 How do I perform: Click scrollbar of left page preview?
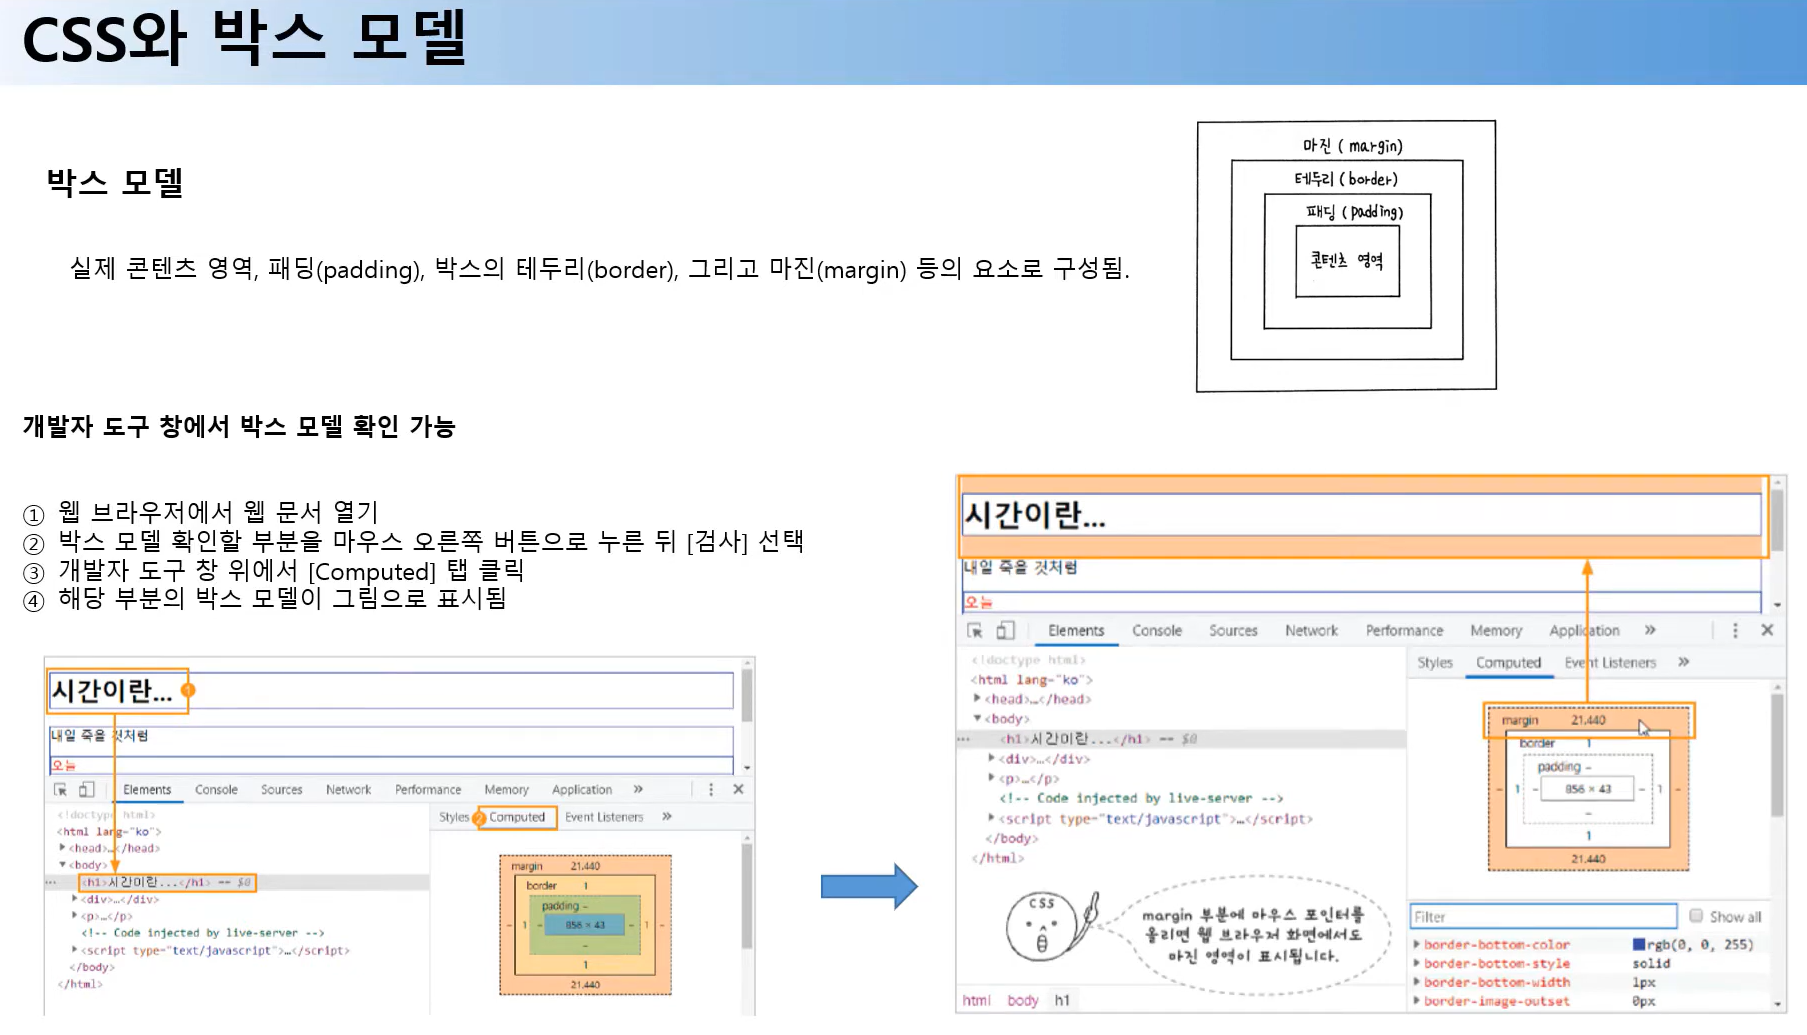pos(747,695)
